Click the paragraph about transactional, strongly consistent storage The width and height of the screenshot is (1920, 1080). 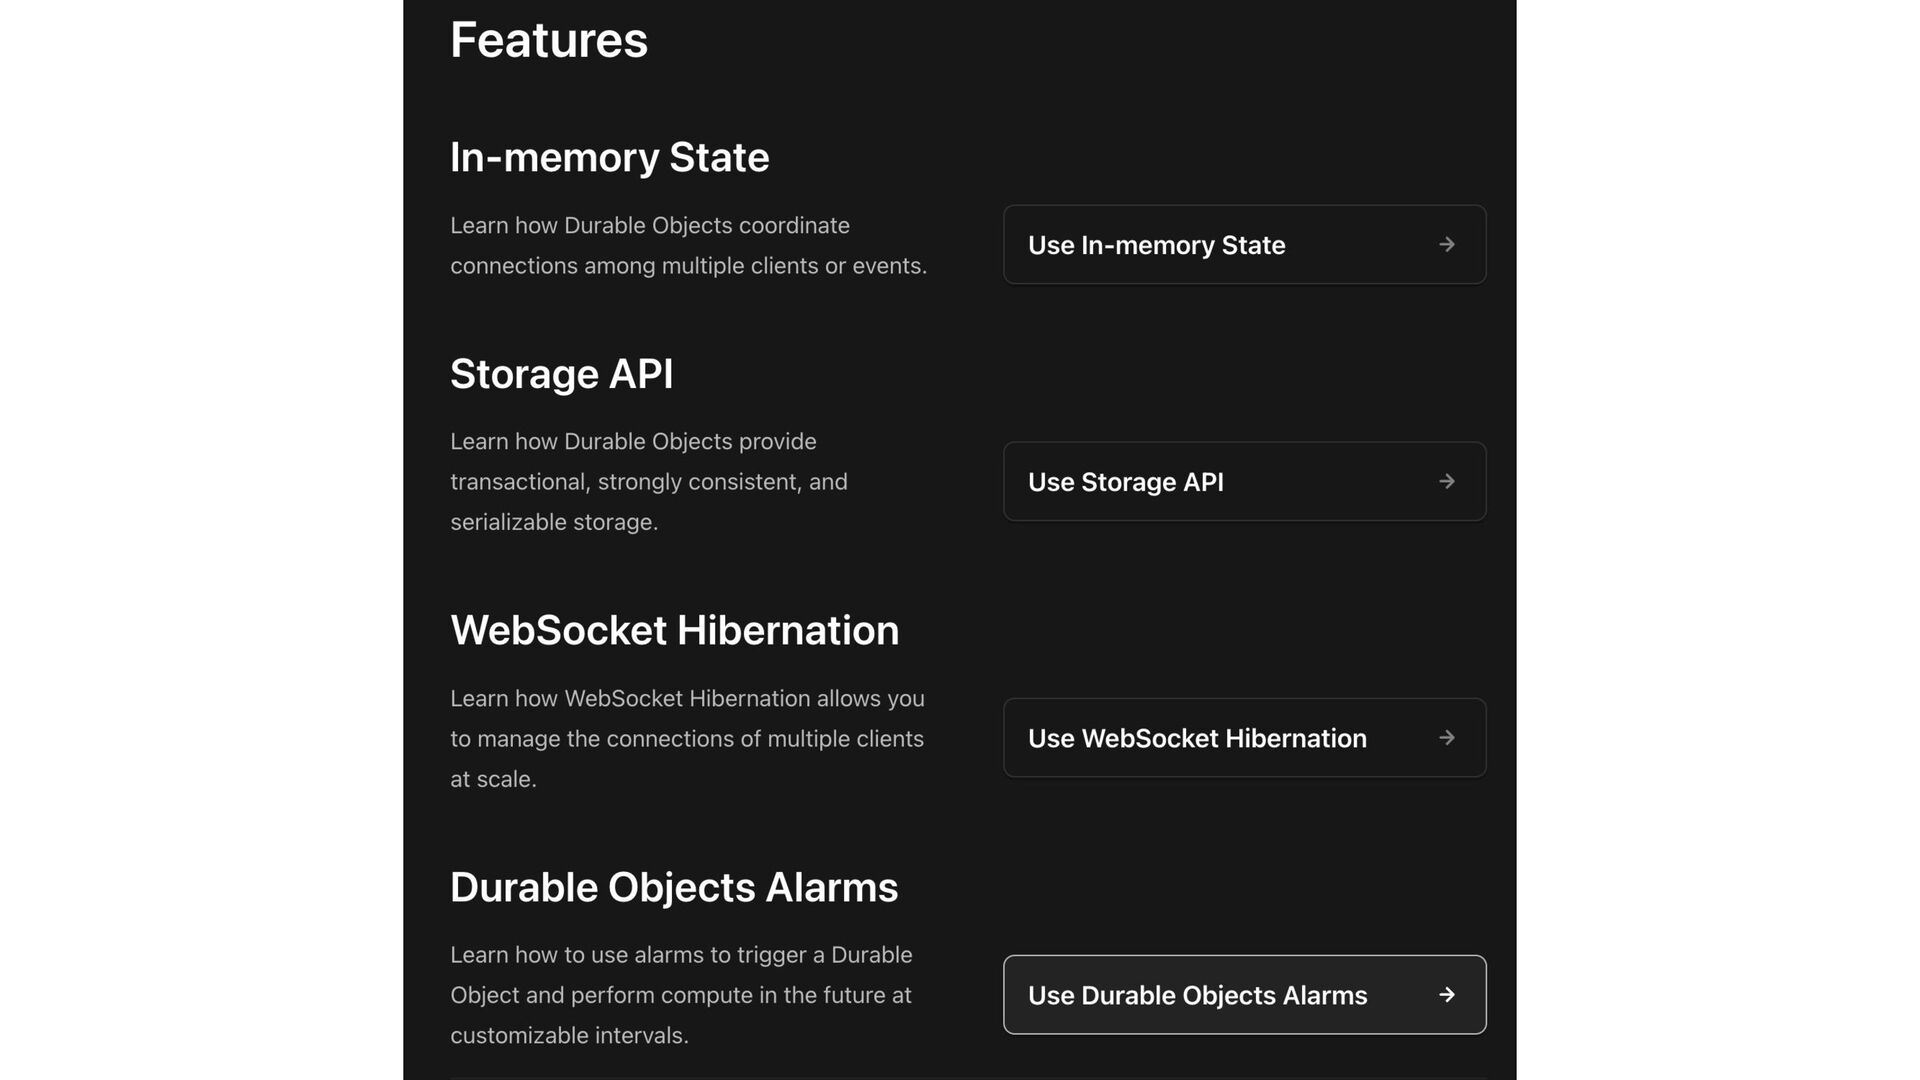[x=649, y=481]
